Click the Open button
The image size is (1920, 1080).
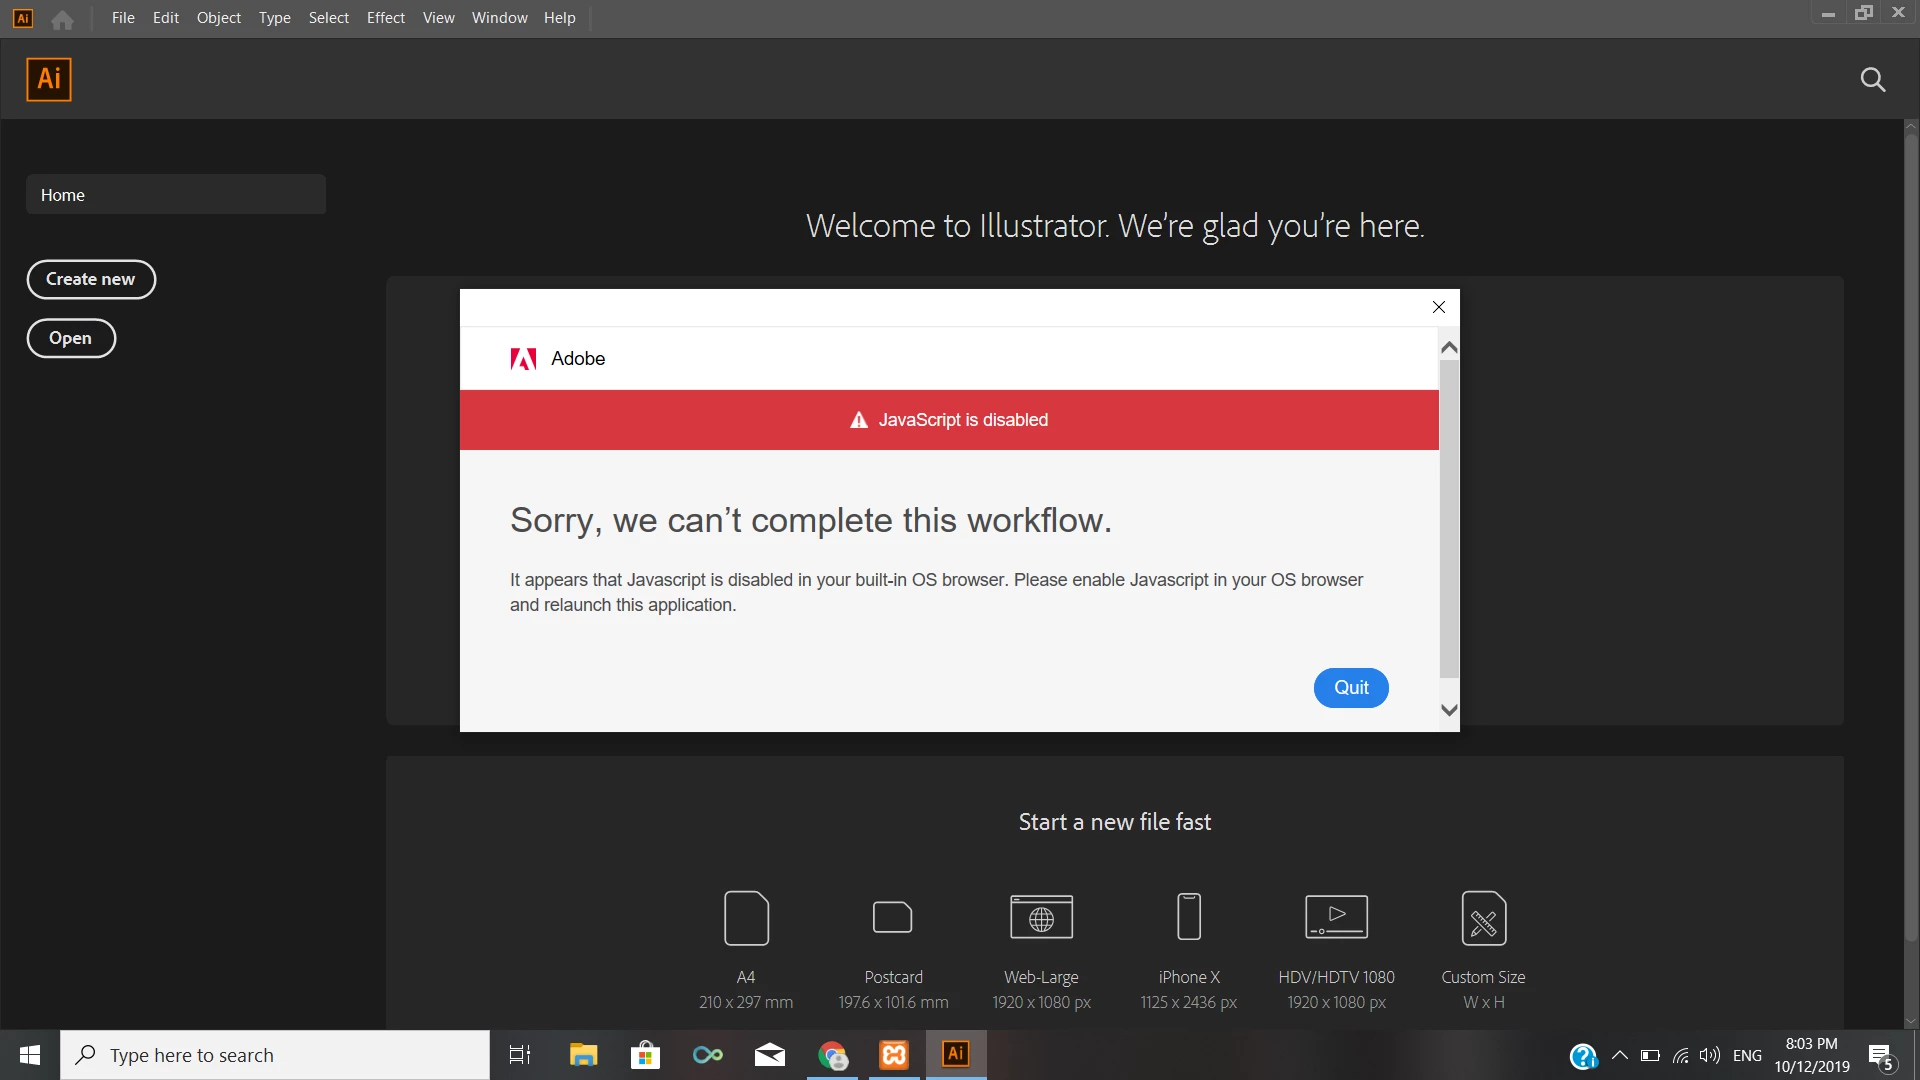pyautogui.click(x=71, y=338)
